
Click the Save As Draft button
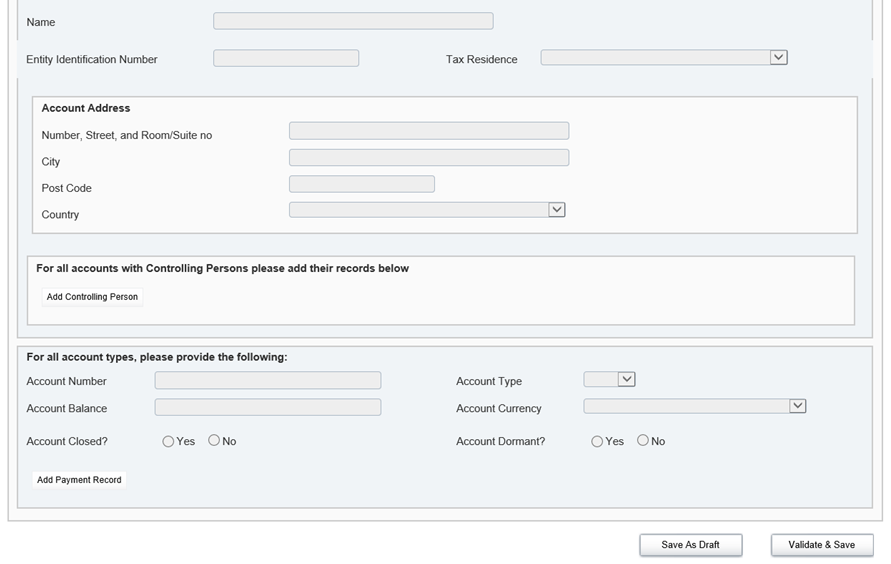(x=691, y=545)
